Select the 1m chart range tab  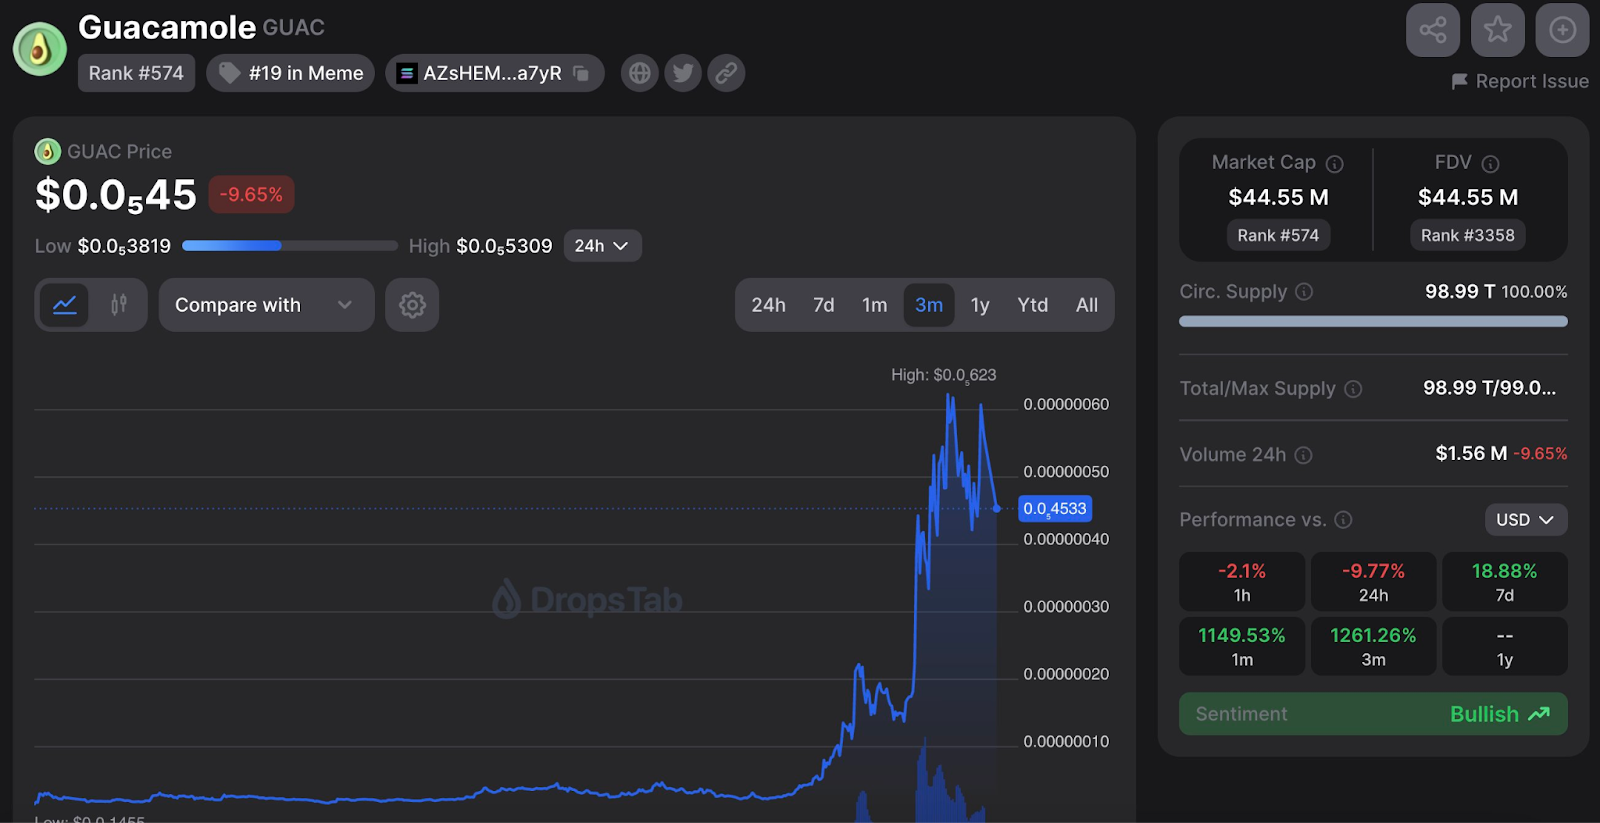coord(874,305)
